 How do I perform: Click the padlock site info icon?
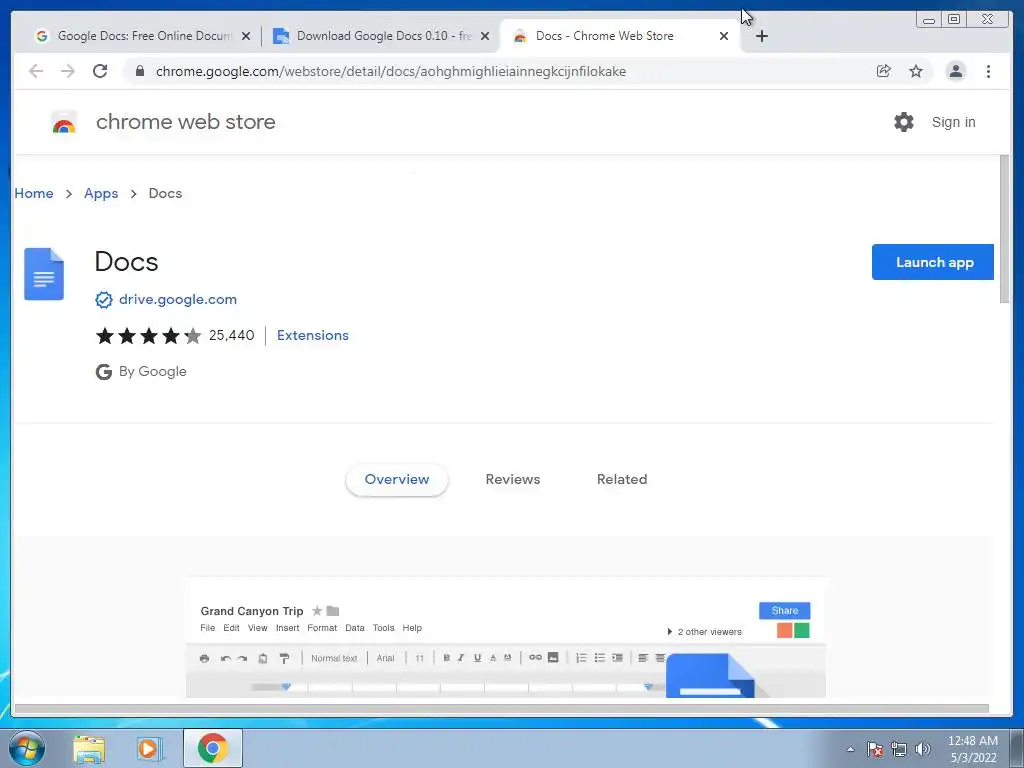[140, 71]
